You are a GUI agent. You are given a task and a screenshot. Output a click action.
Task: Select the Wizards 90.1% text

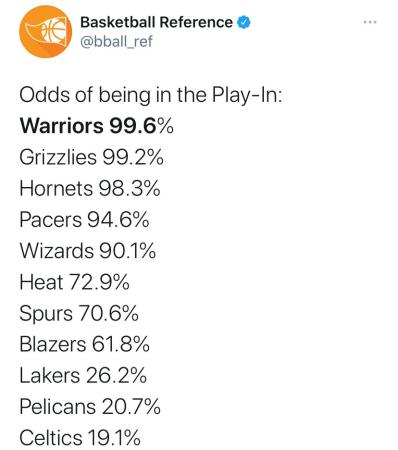pyautogui.click(x=88, y=251)
